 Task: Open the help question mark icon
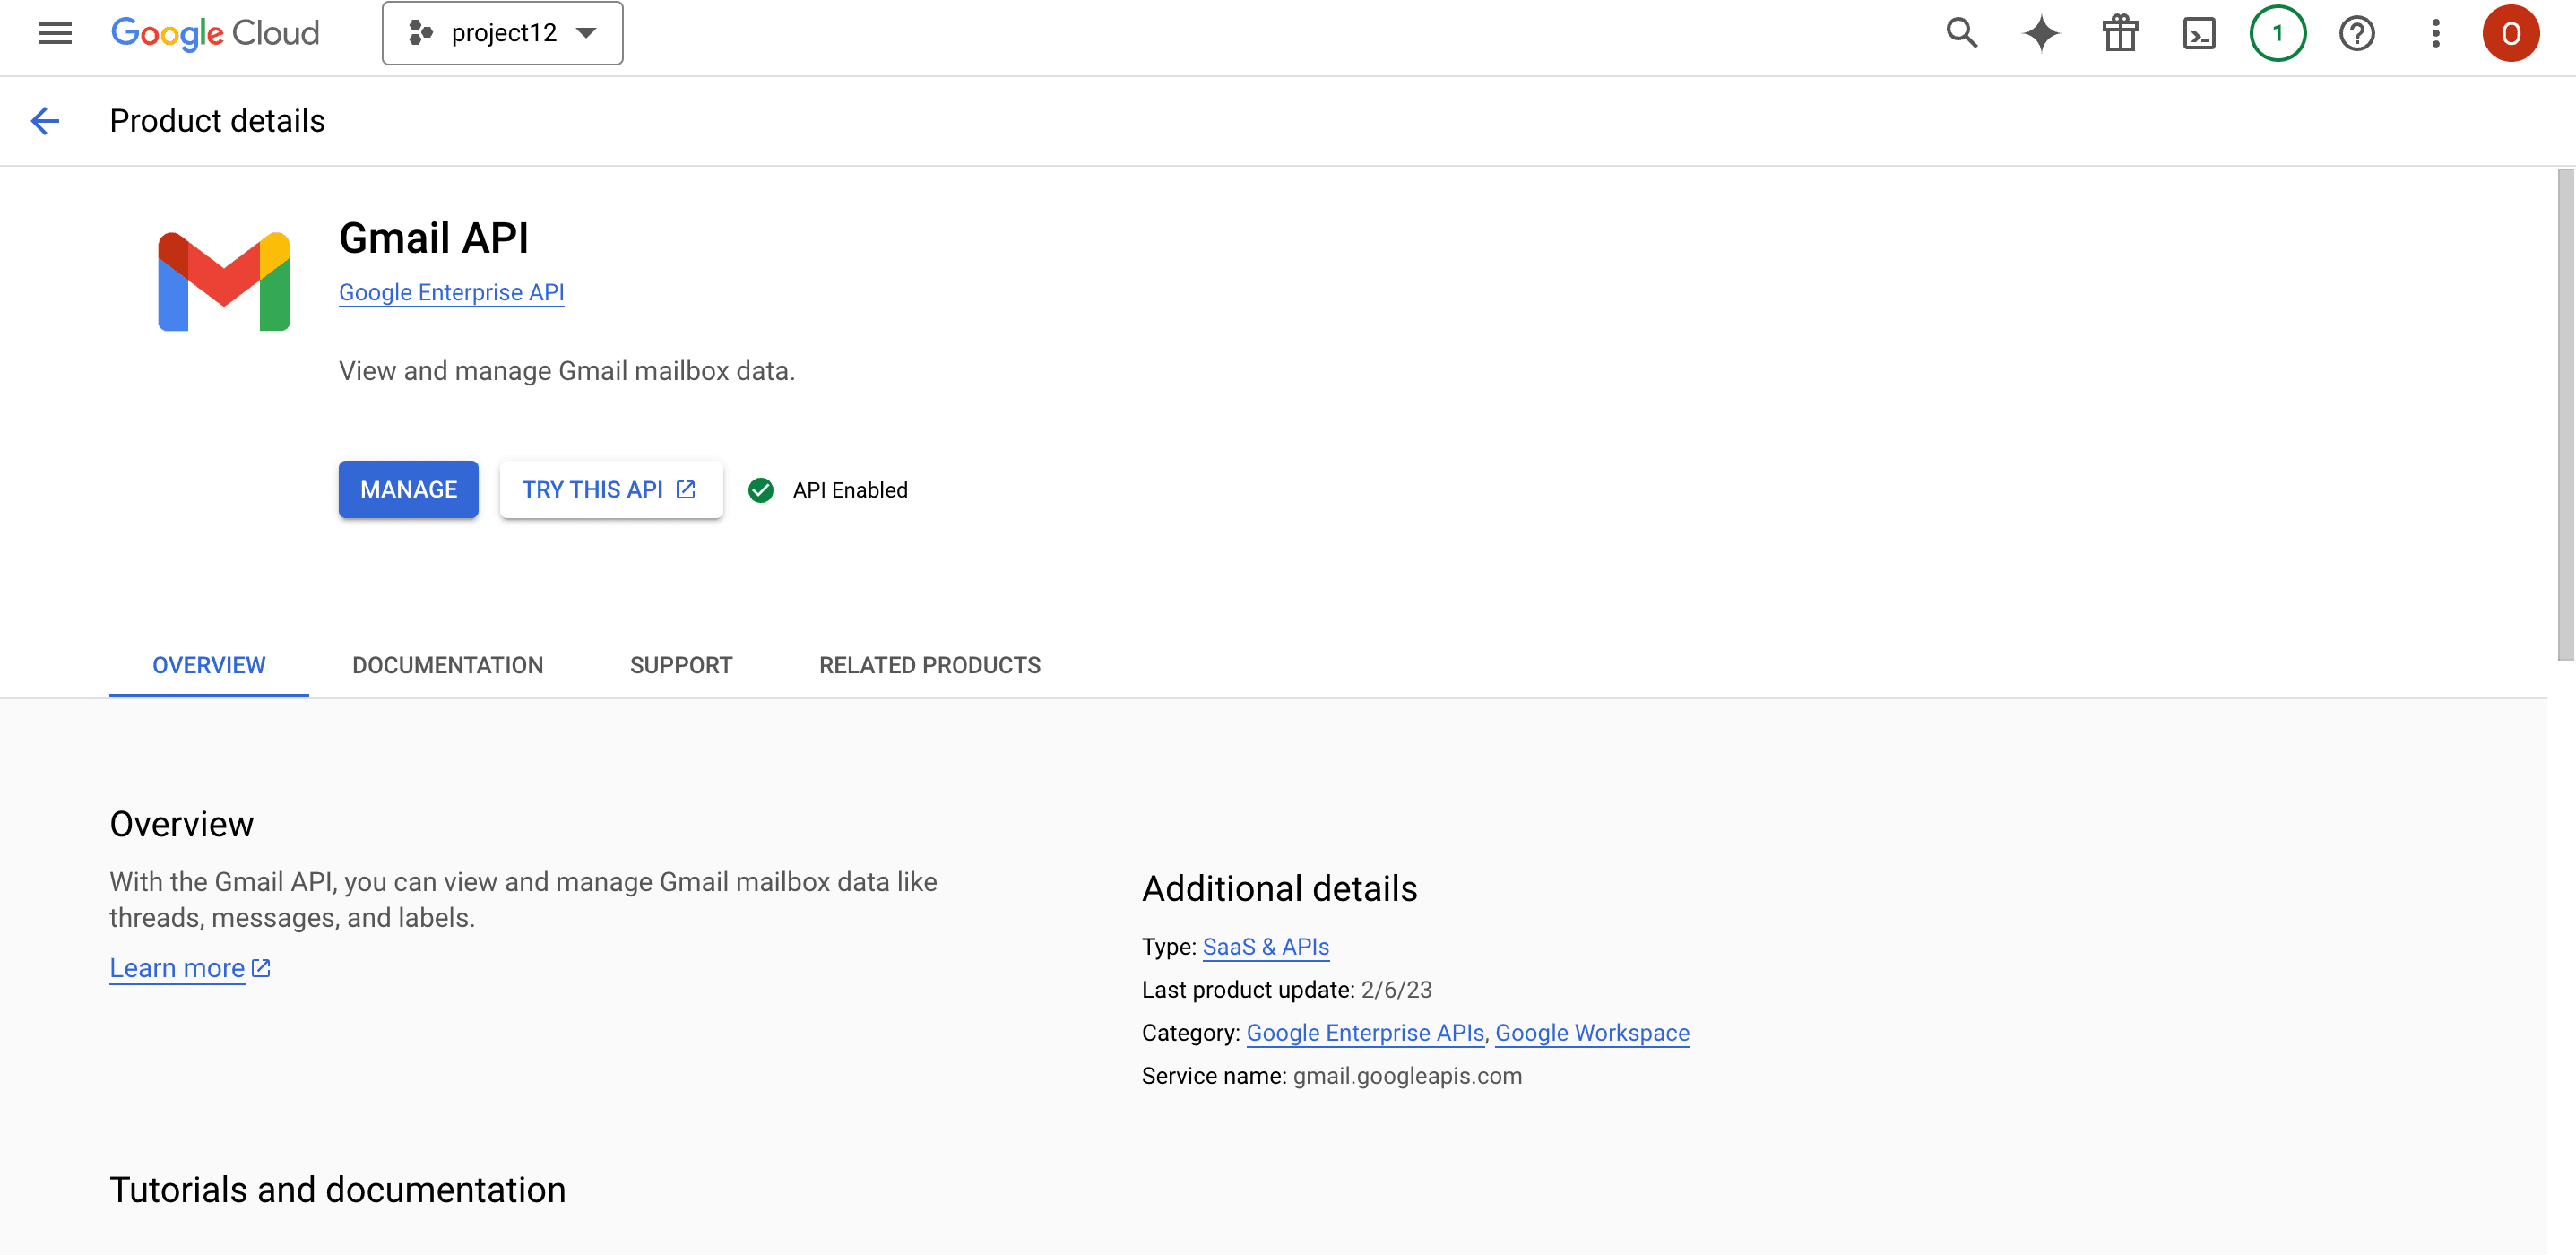click(x=2357, y=33)
